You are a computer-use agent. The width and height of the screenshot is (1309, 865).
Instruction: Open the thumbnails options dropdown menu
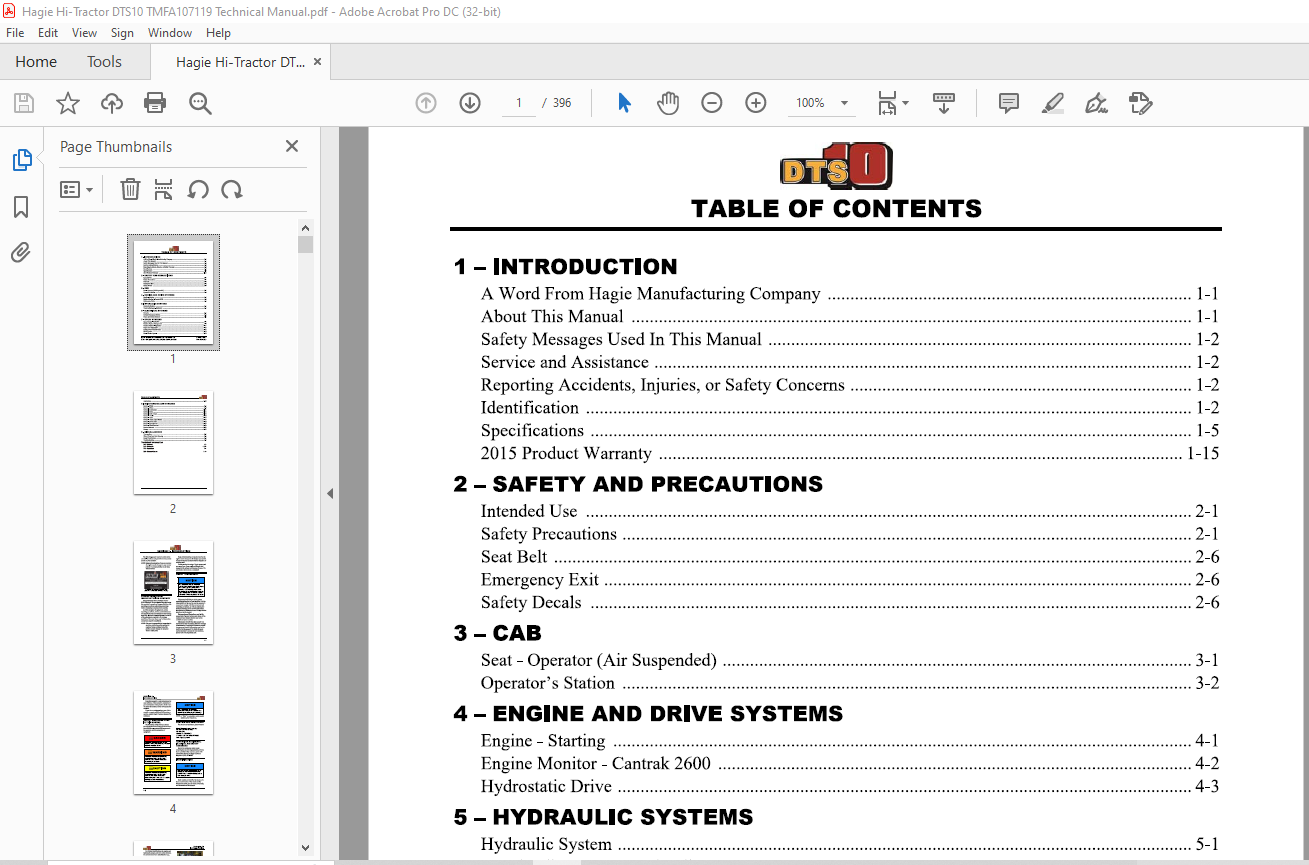(x=76, y=189)
